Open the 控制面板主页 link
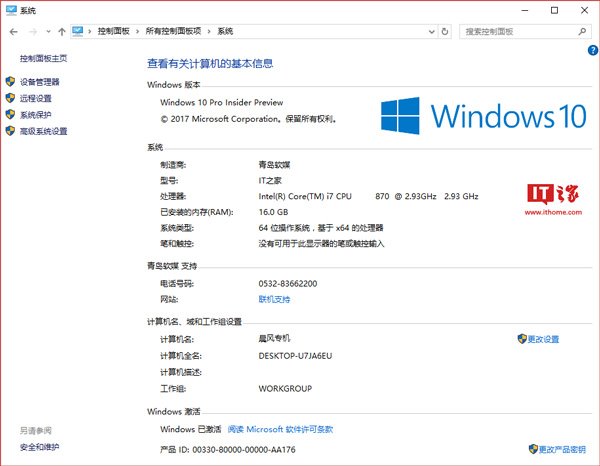Image resolution: width=600 pixels, height=466 pixels. [x=45, y=58]
